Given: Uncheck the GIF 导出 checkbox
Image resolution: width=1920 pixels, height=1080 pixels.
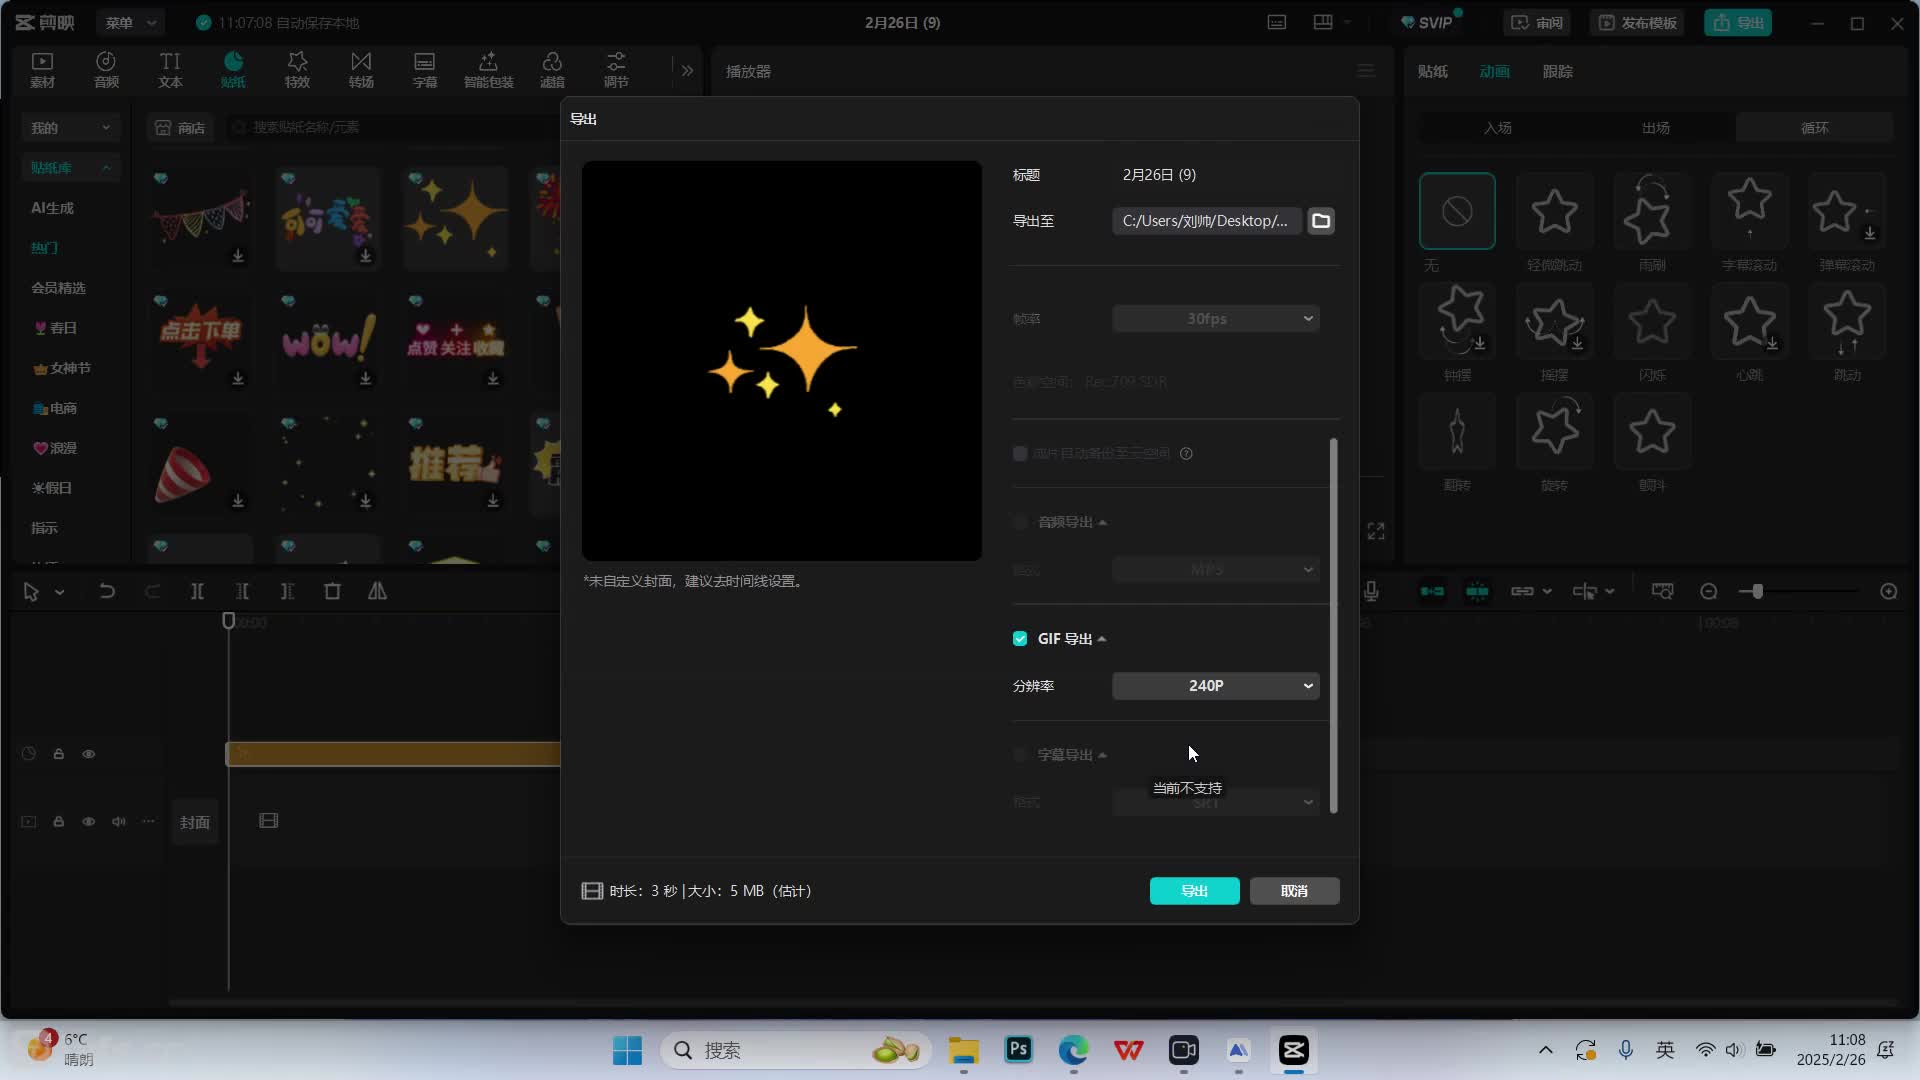Looking at the screenshot, I should tap(1020, 639).
